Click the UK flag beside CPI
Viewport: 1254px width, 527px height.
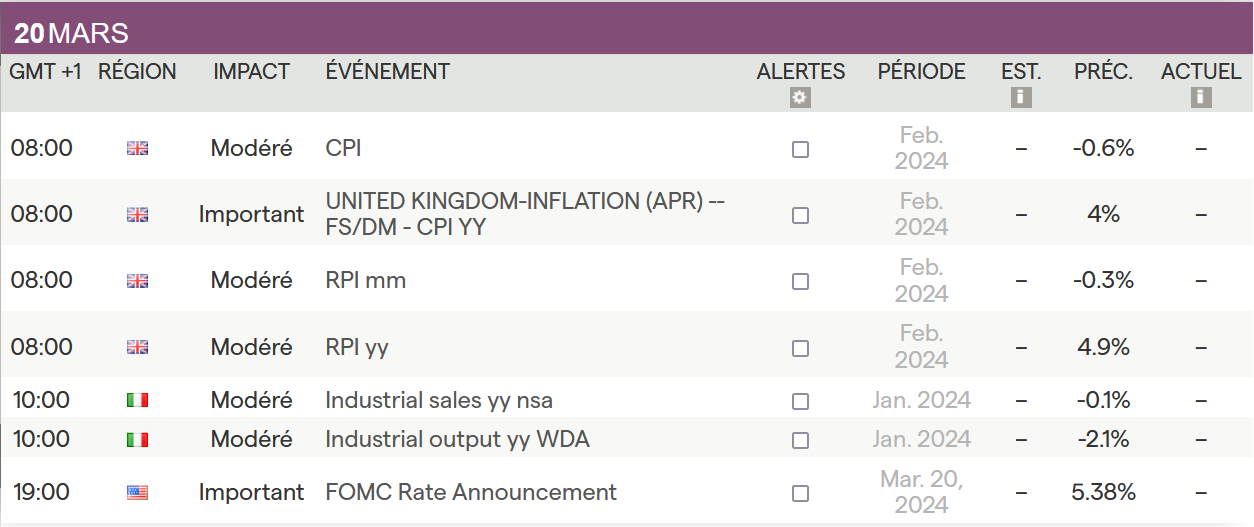pos(137,149)
